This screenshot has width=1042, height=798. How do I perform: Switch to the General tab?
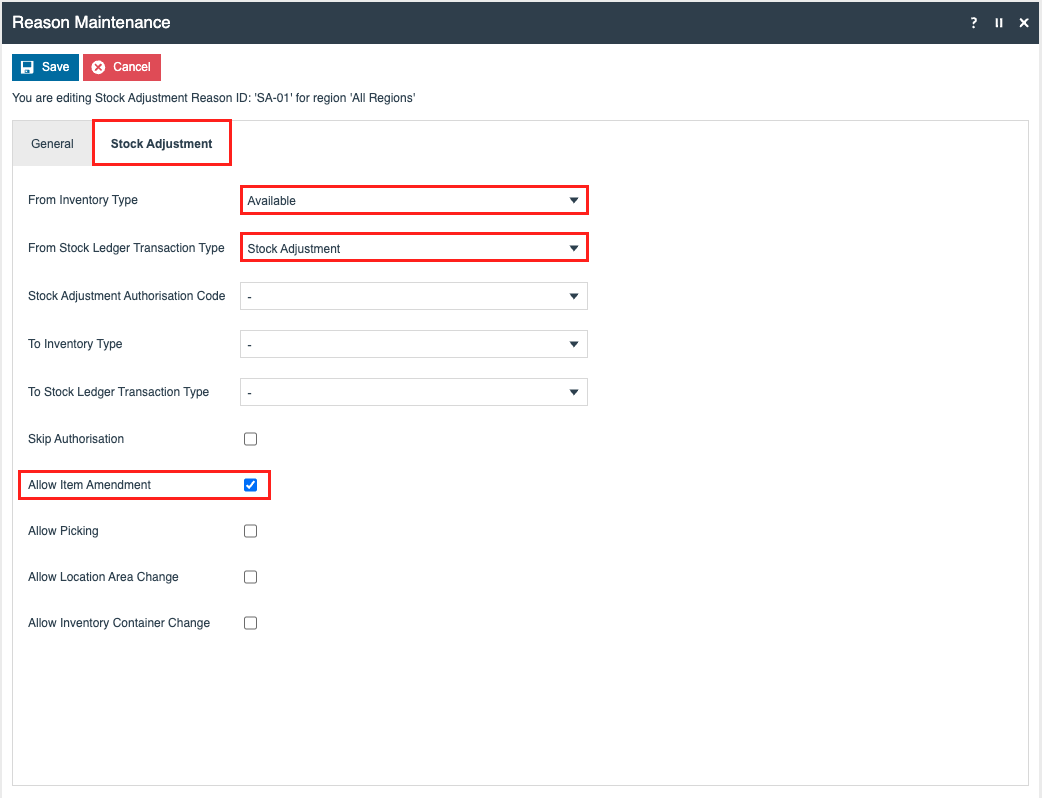[x=52, y=144]
